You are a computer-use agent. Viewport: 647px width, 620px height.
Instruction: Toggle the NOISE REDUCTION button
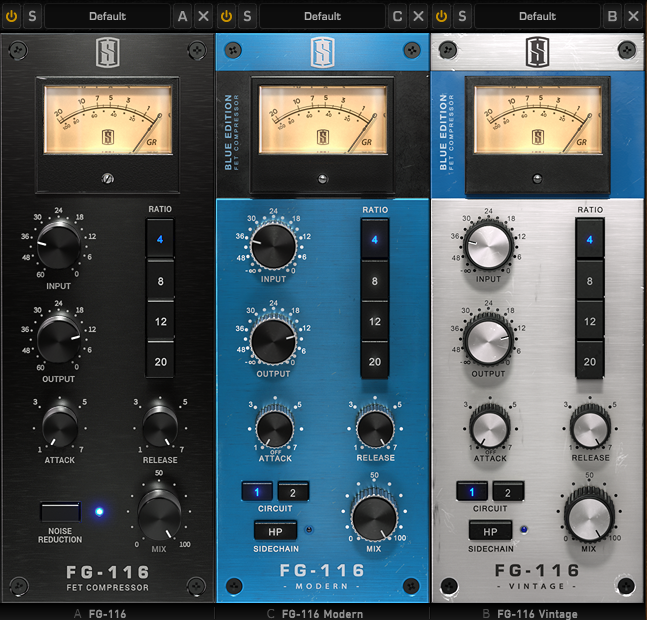pyautogui.click(x=60, y=512)
